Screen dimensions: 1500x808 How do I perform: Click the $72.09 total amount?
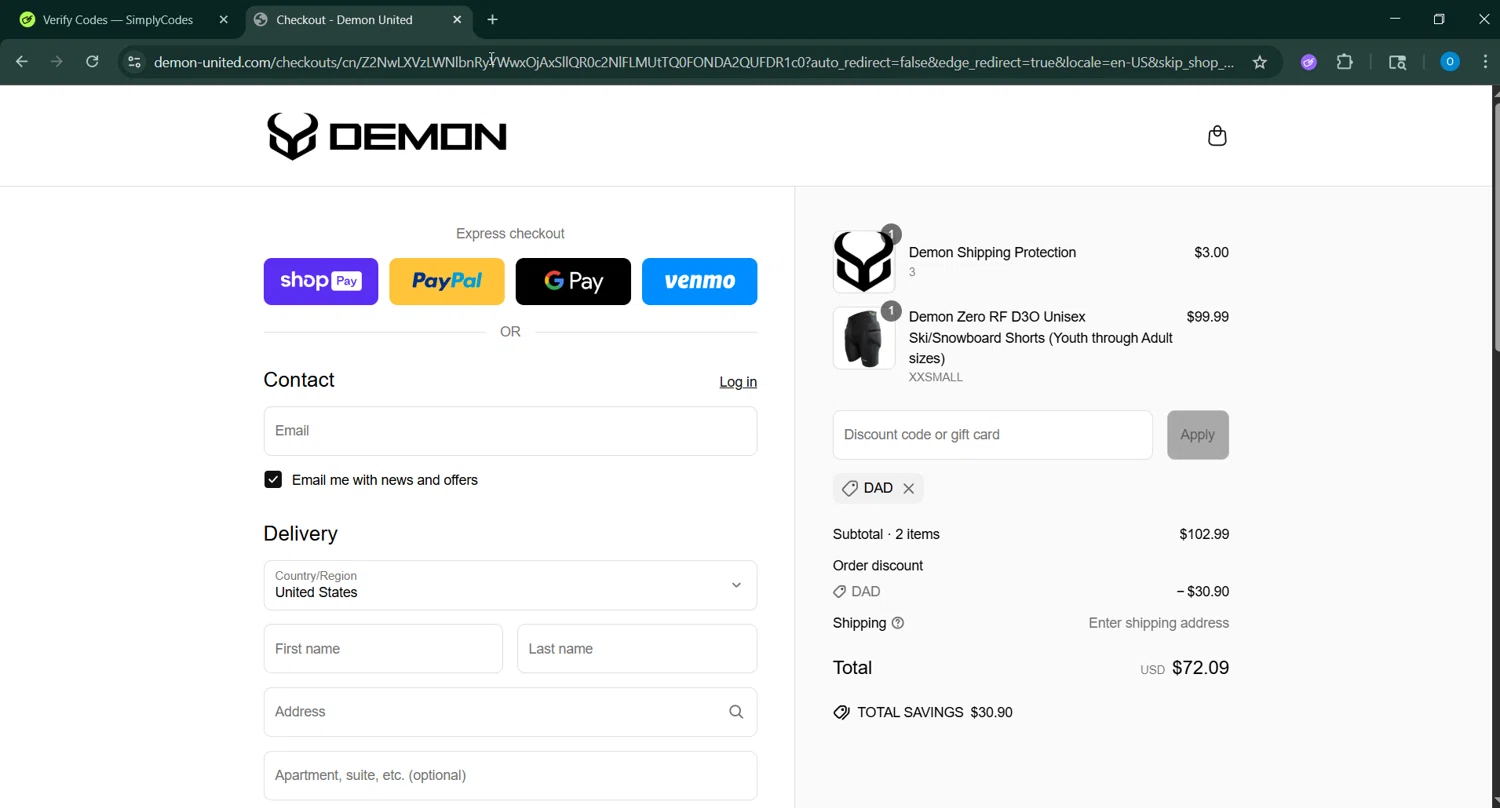click(1200, 668)
